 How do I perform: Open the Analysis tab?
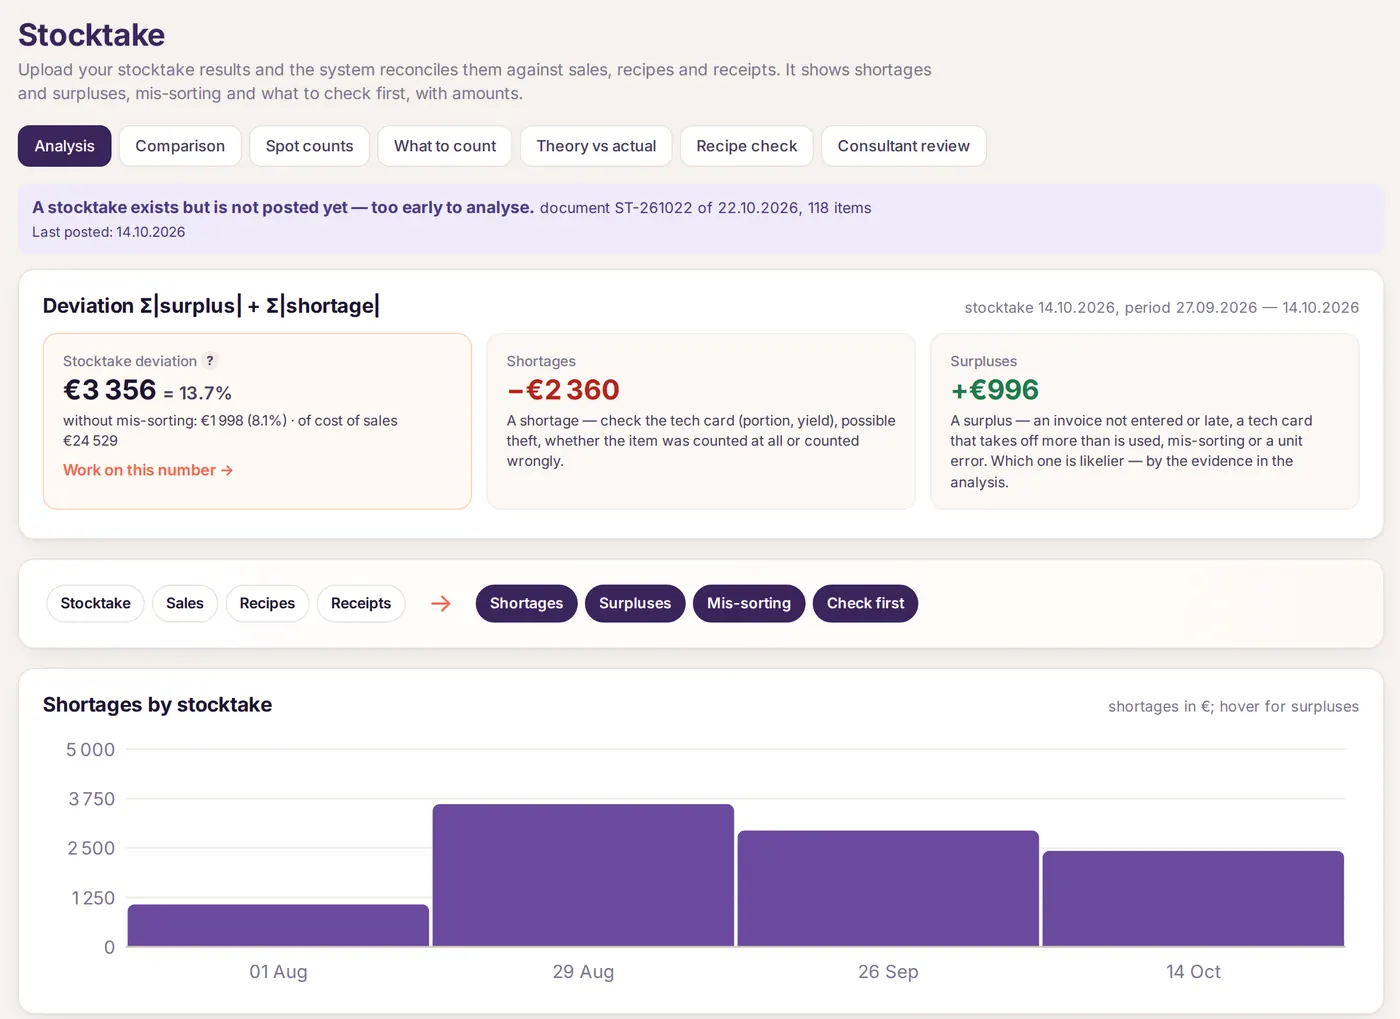[x=65, y=146]
